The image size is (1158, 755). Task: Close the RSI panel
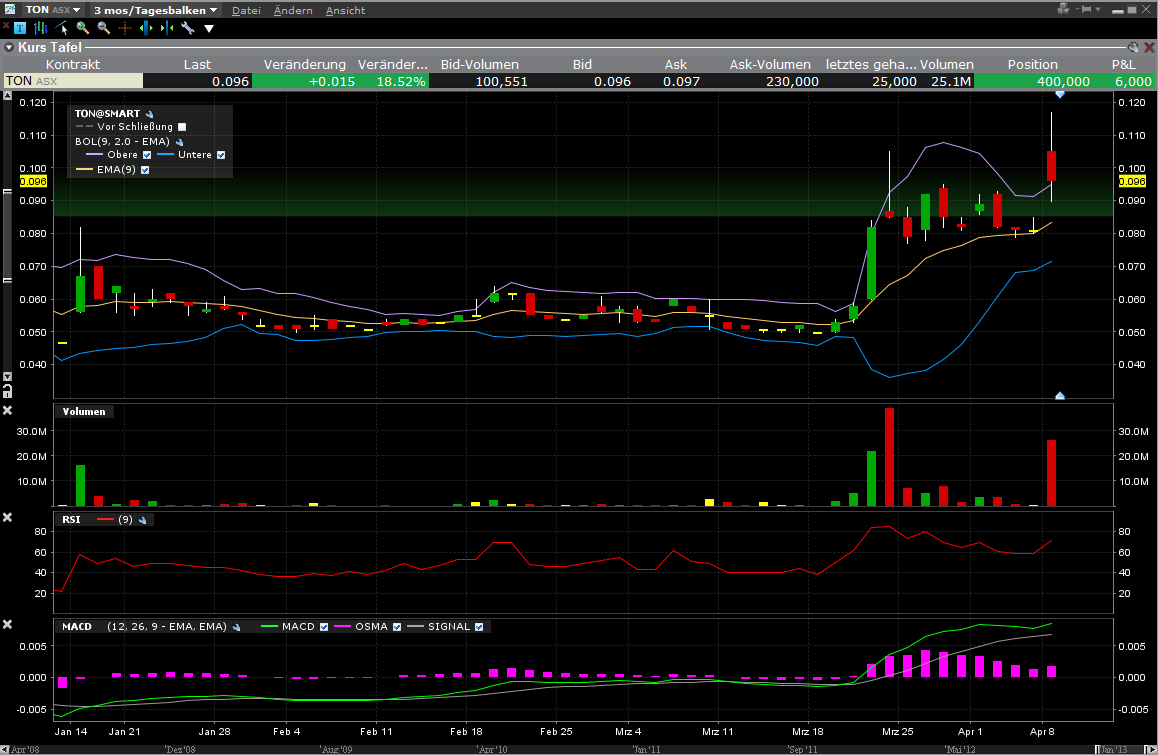point(8,517)
